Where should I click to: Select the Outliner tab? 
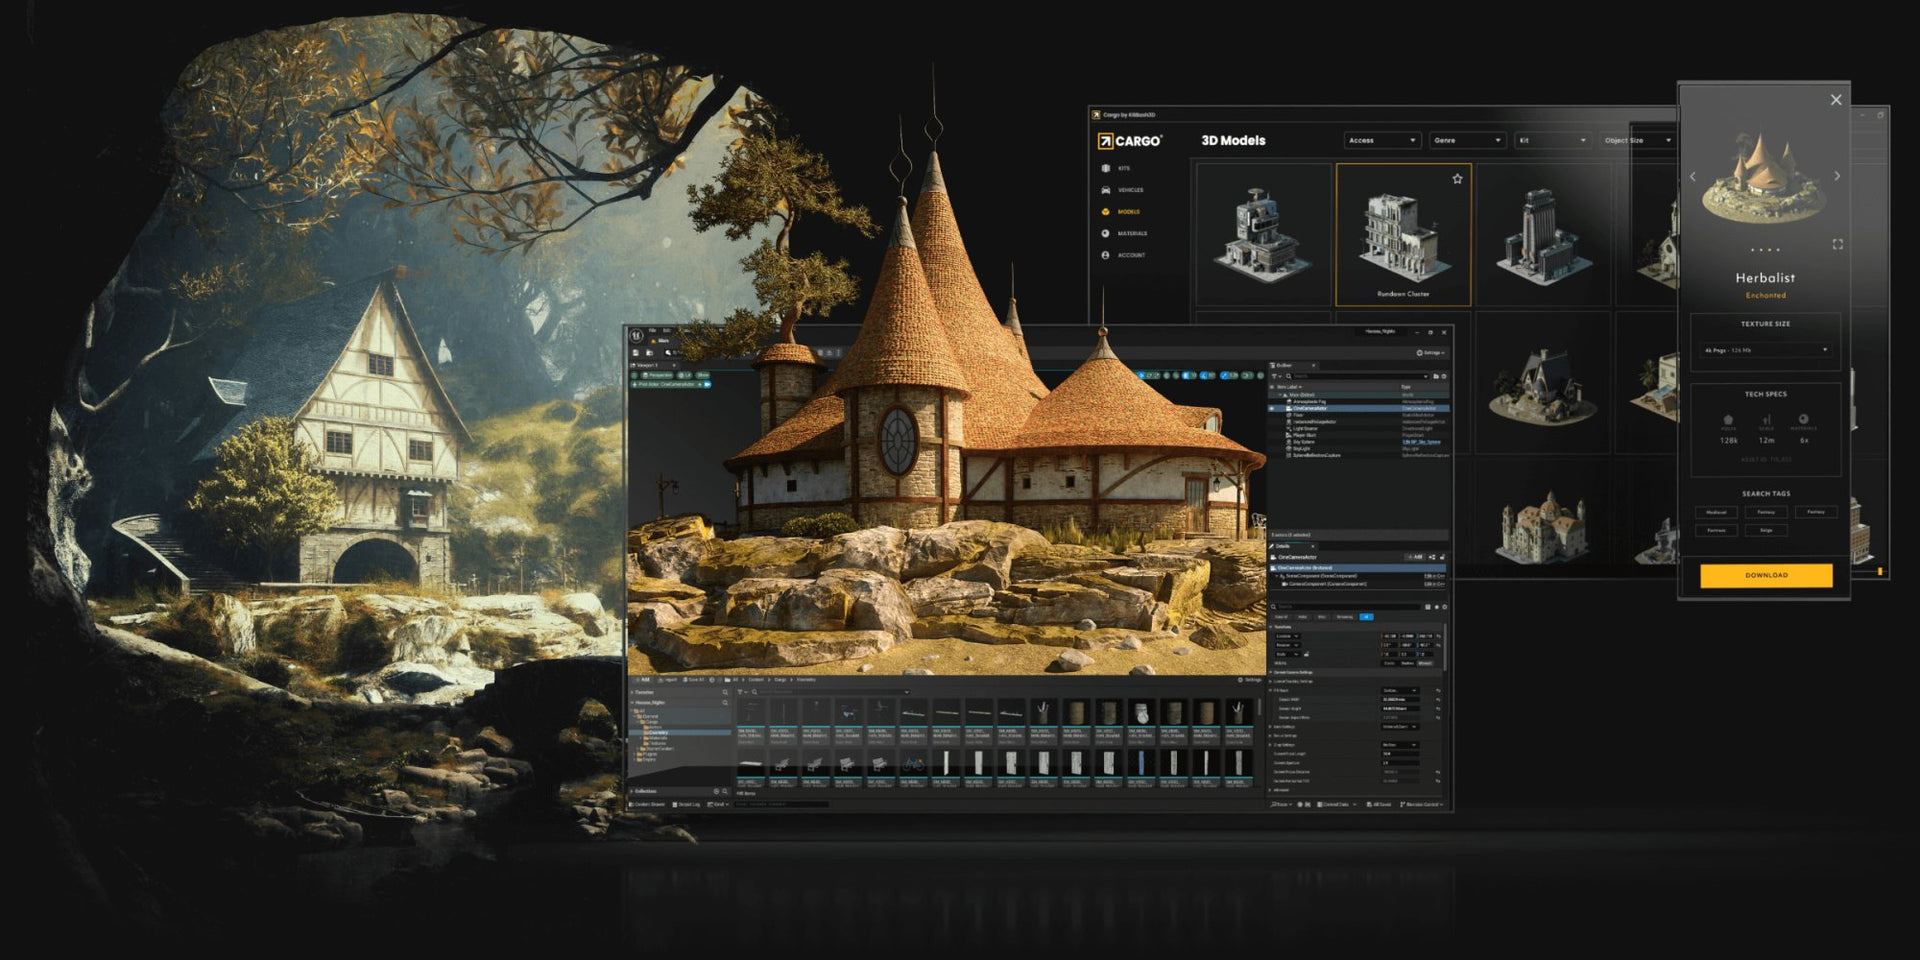pos(1282,365)
